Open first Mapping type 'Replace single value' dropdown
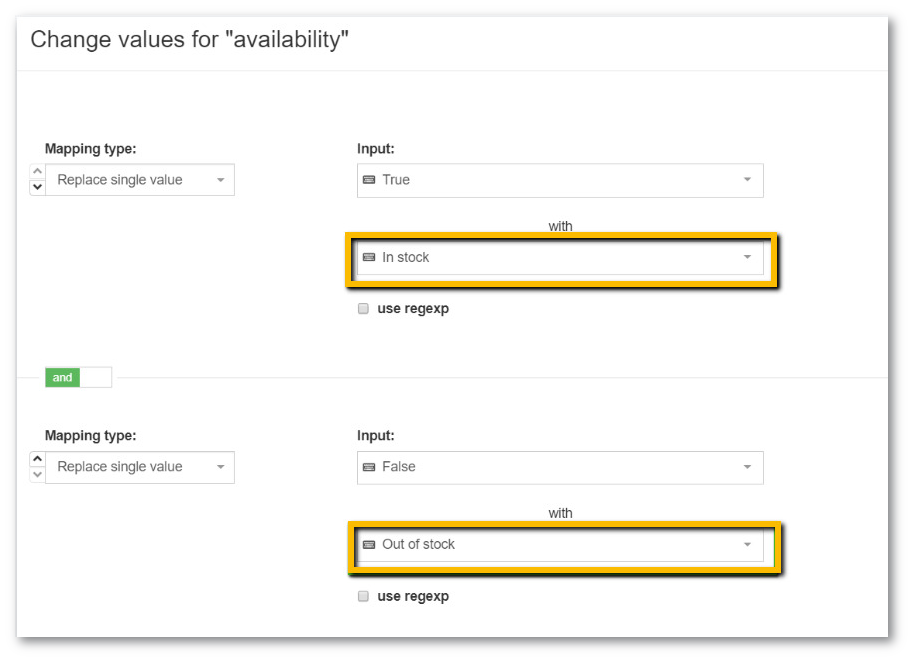 tap(140, 180)
